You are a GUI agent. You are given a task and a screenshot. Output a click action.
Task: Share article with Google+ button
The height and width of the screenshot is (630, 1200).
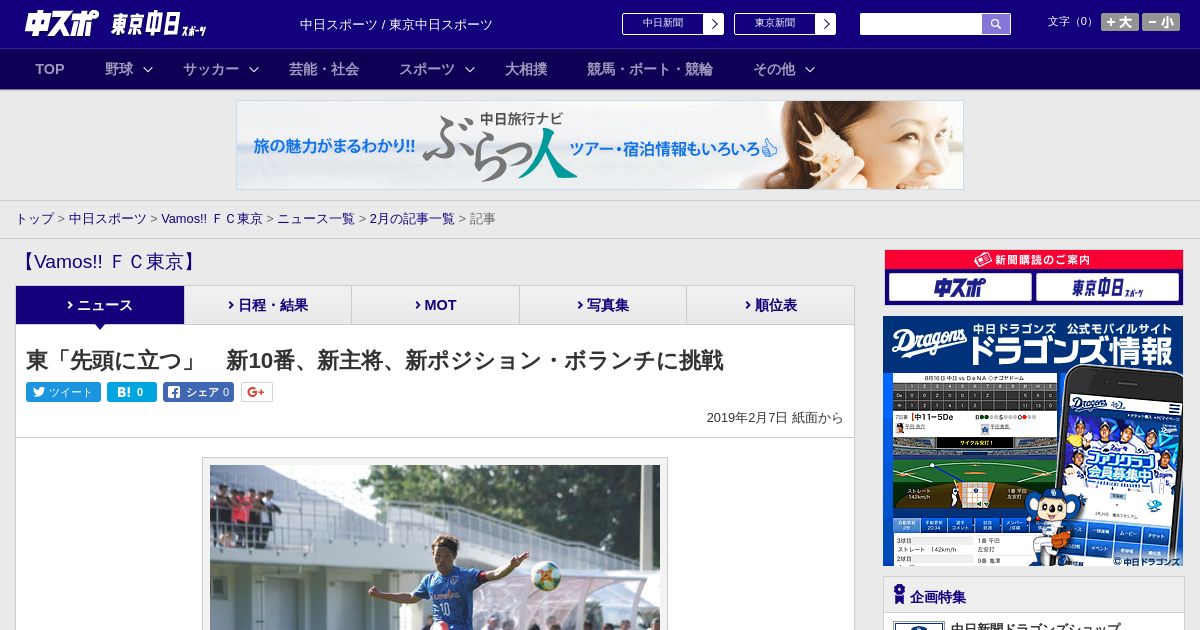pyautogui.click(x=257, y=392)
